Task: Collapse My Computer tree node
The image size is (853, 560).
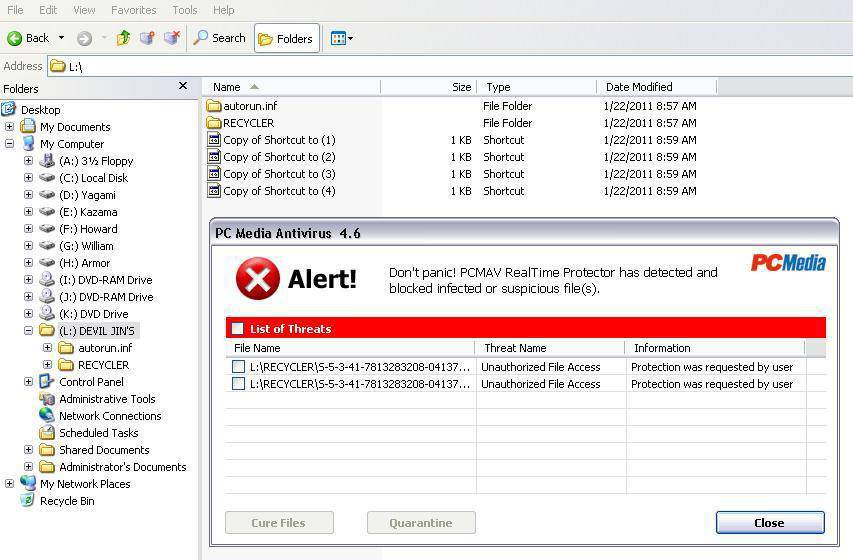Action: 9,144
